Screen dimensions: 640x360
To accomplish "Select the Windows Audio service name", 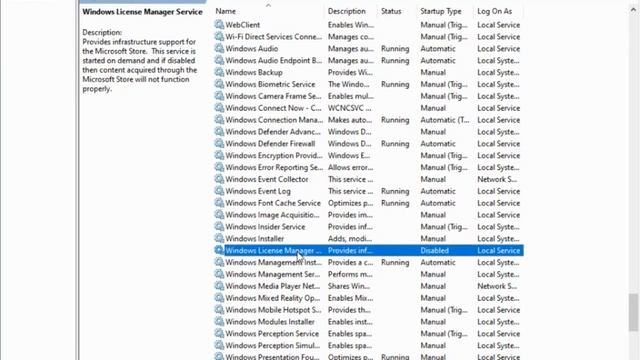I will 251,49.
